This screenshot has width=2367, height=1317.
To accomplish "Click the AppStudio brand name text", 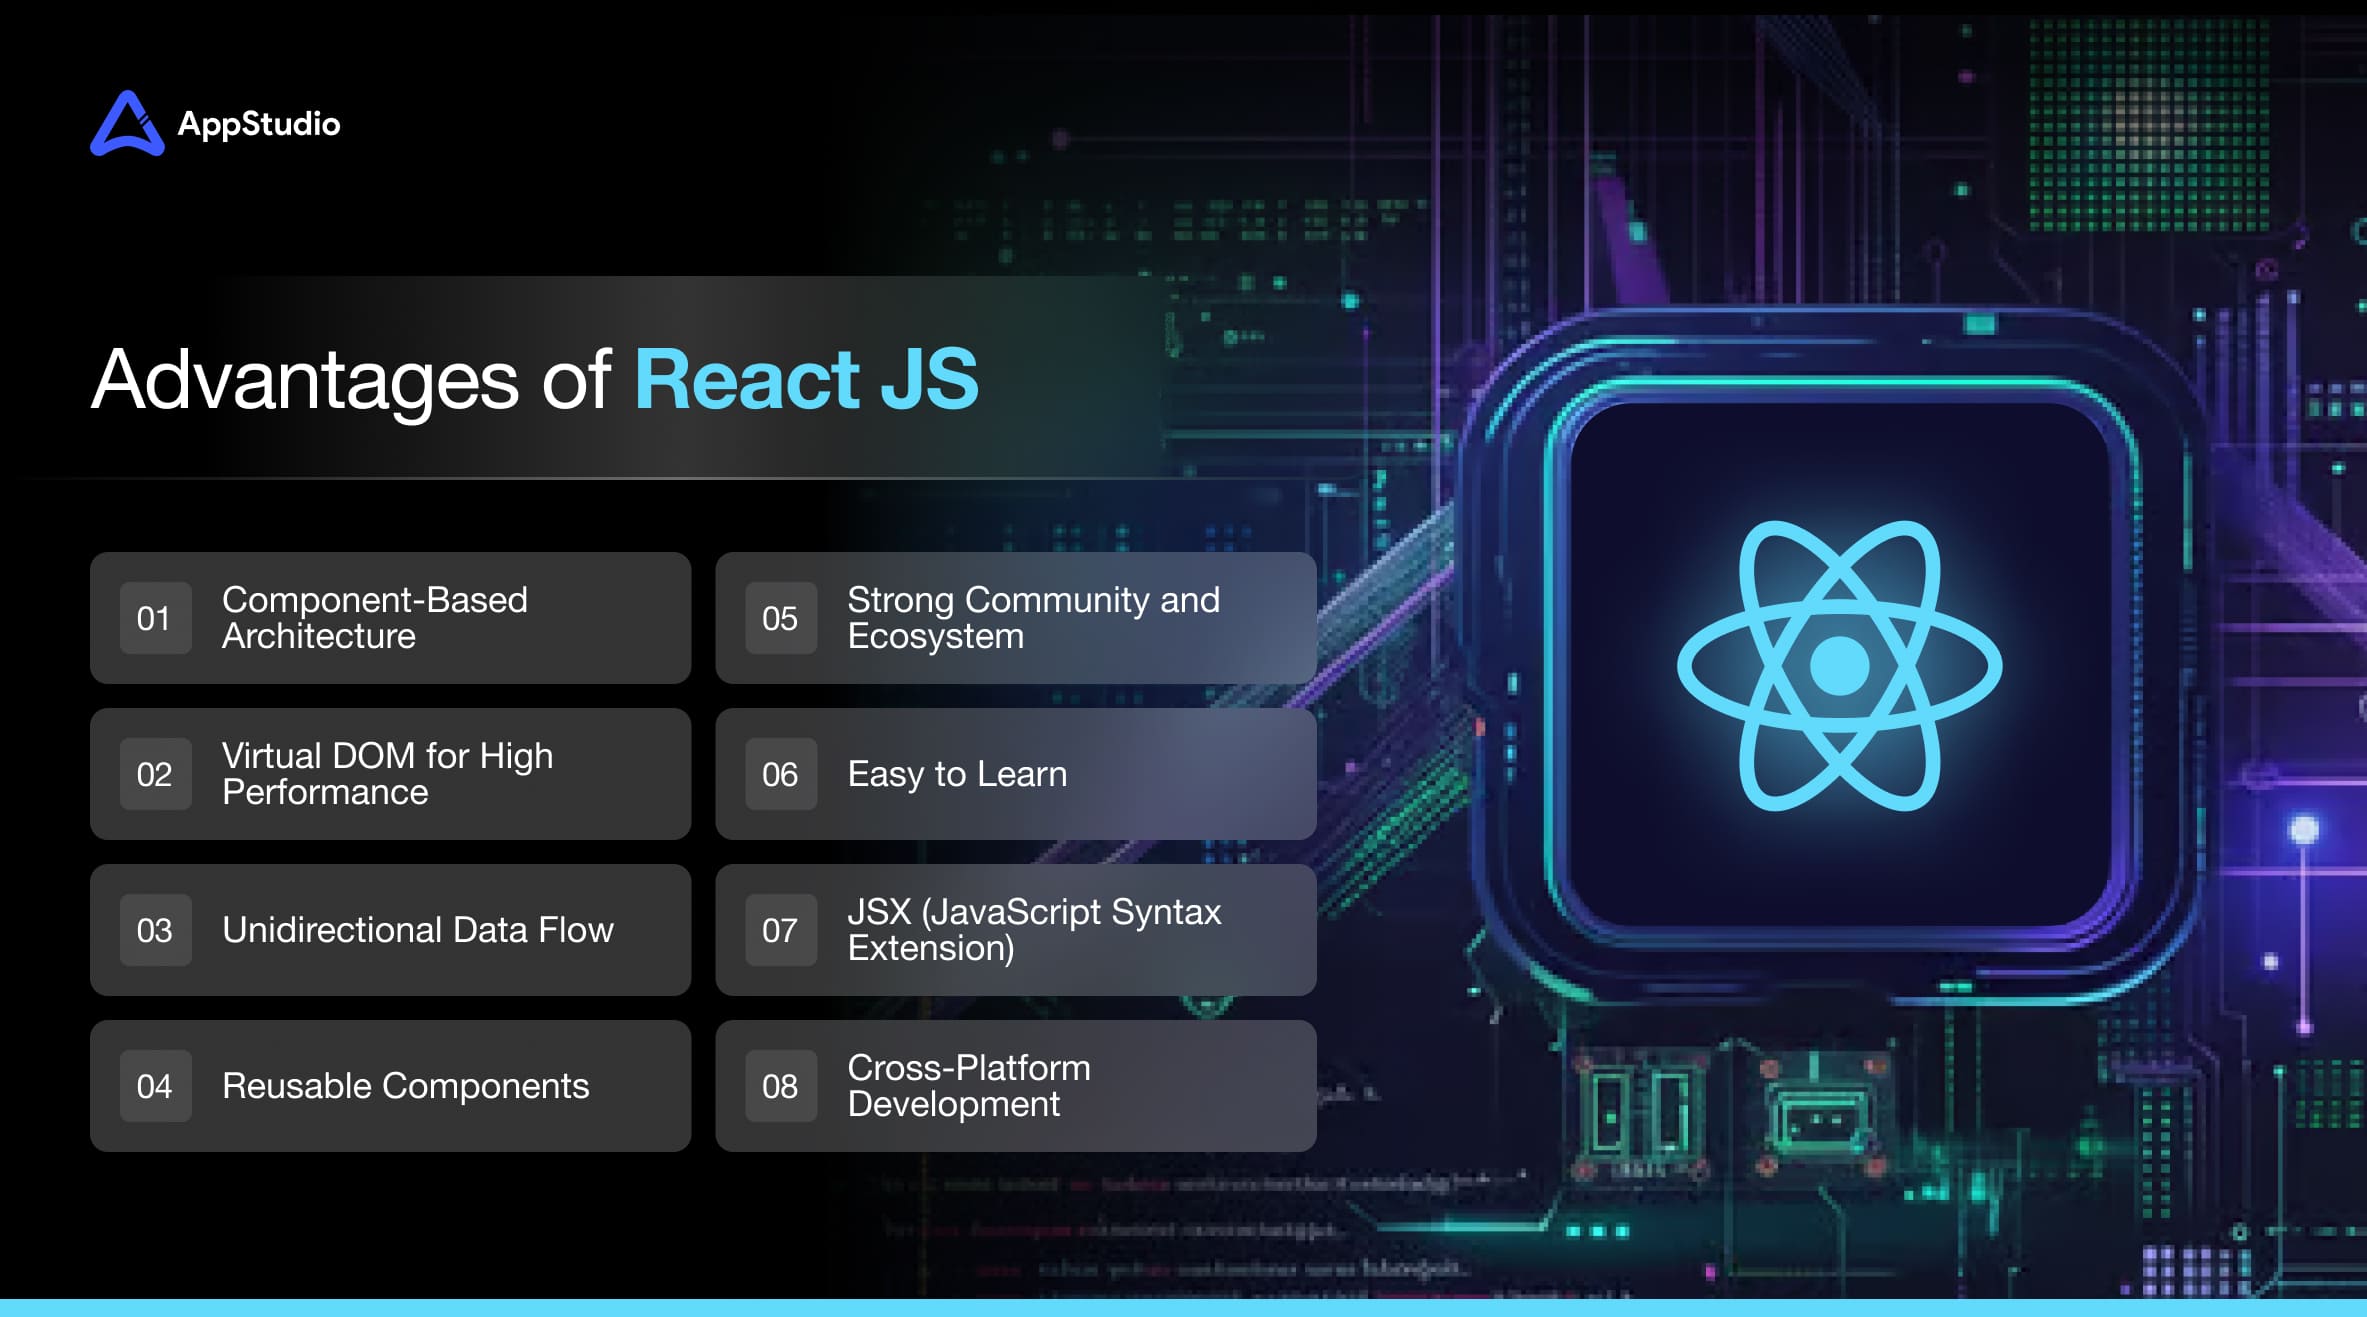I will [259, 124].
